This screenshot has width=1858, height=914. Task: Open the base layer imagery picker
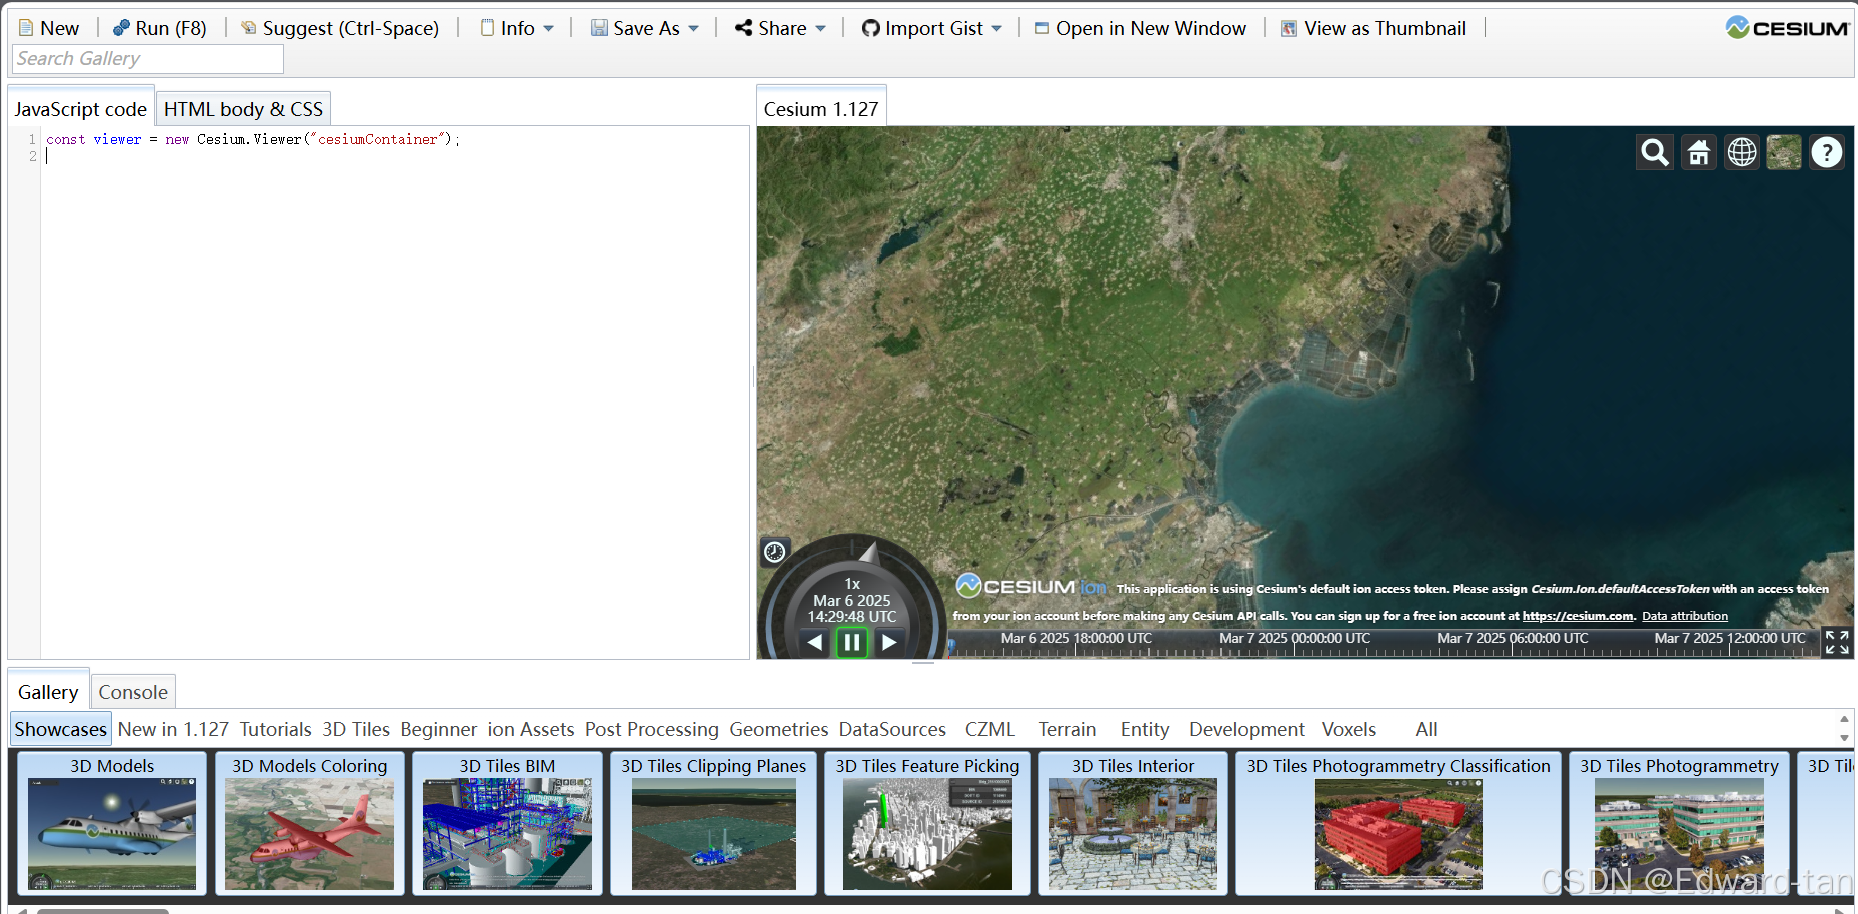[1783, 152]
